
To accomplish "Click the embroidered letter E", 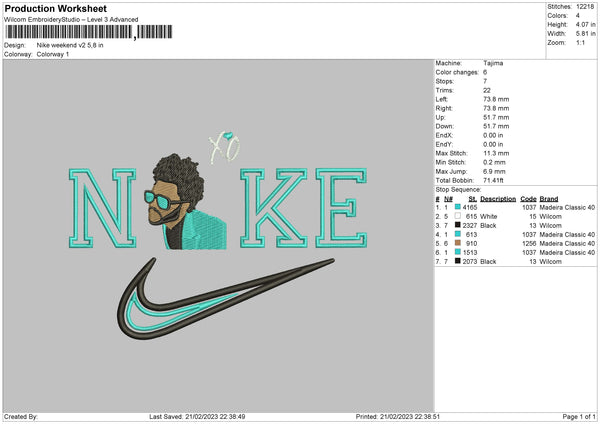I will coord(341,208).
